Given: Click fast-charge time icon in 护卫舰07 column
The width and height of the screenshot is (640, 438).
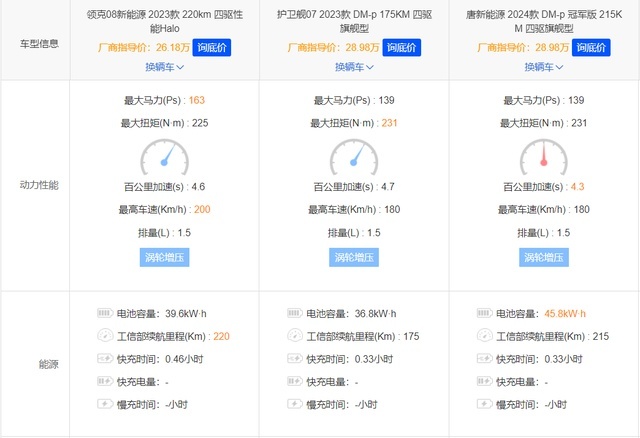Looking at the screenshot, I should 295,358.
